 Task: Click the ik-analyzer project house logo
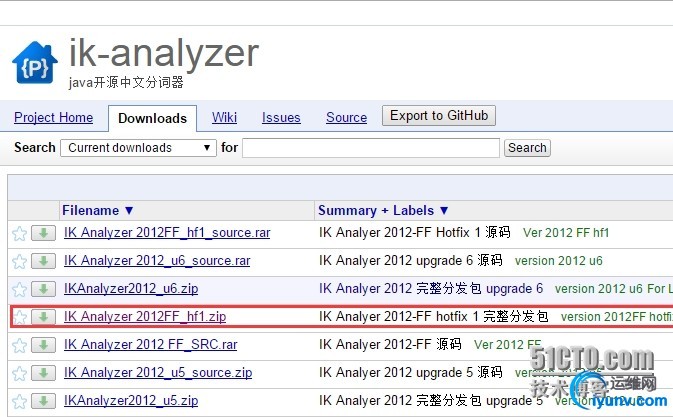(35, 63)
